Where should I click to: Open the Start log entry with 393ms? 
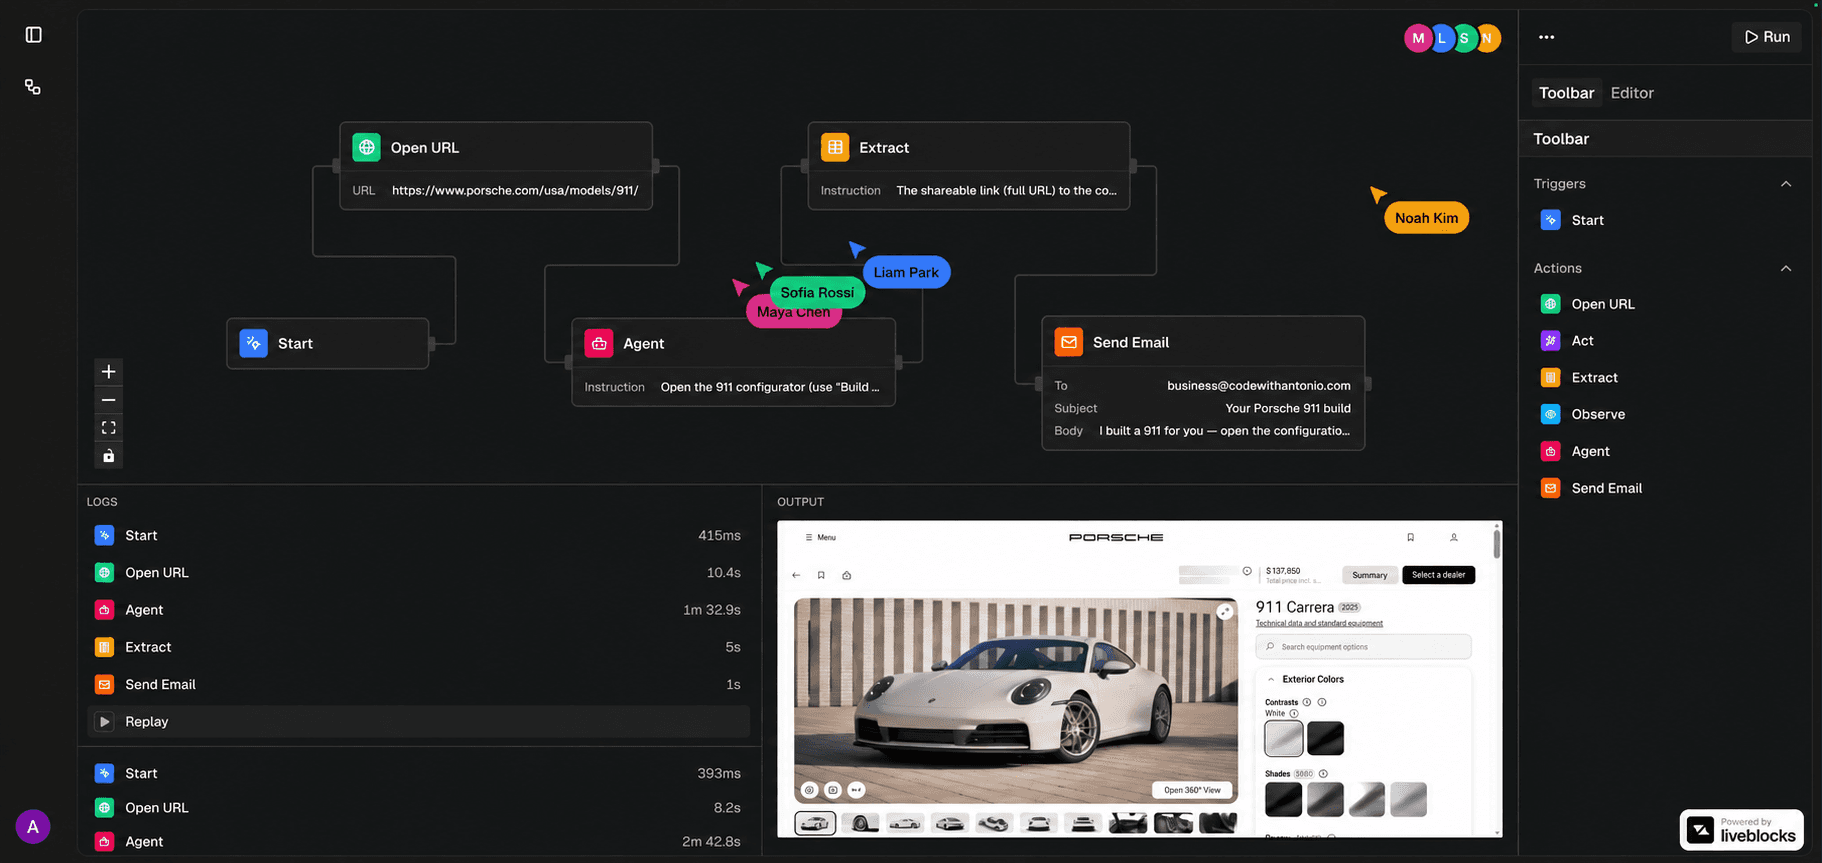click(418, 773)
